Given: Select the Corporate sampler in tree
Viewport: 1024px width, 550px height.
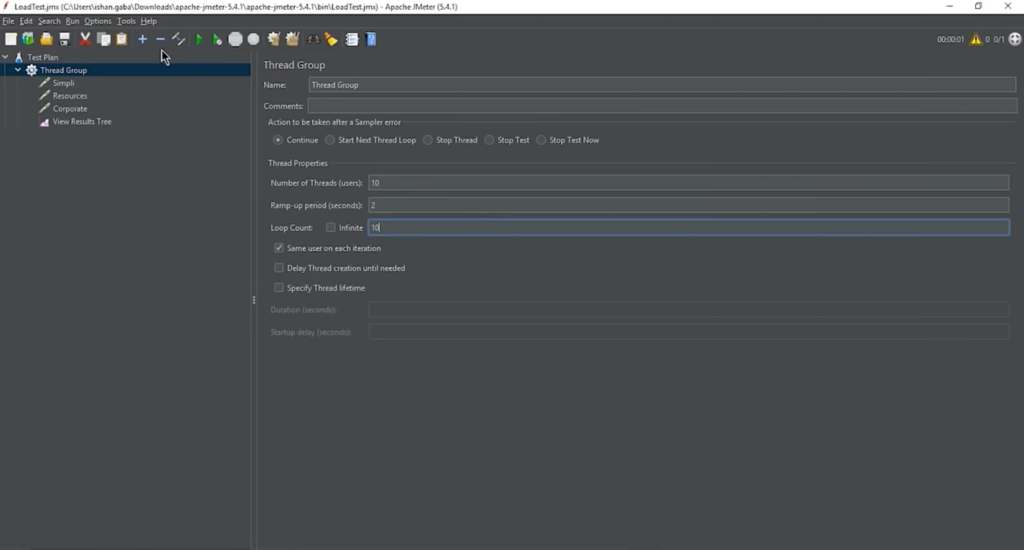Looking at the screenshot, I should 69,109.
